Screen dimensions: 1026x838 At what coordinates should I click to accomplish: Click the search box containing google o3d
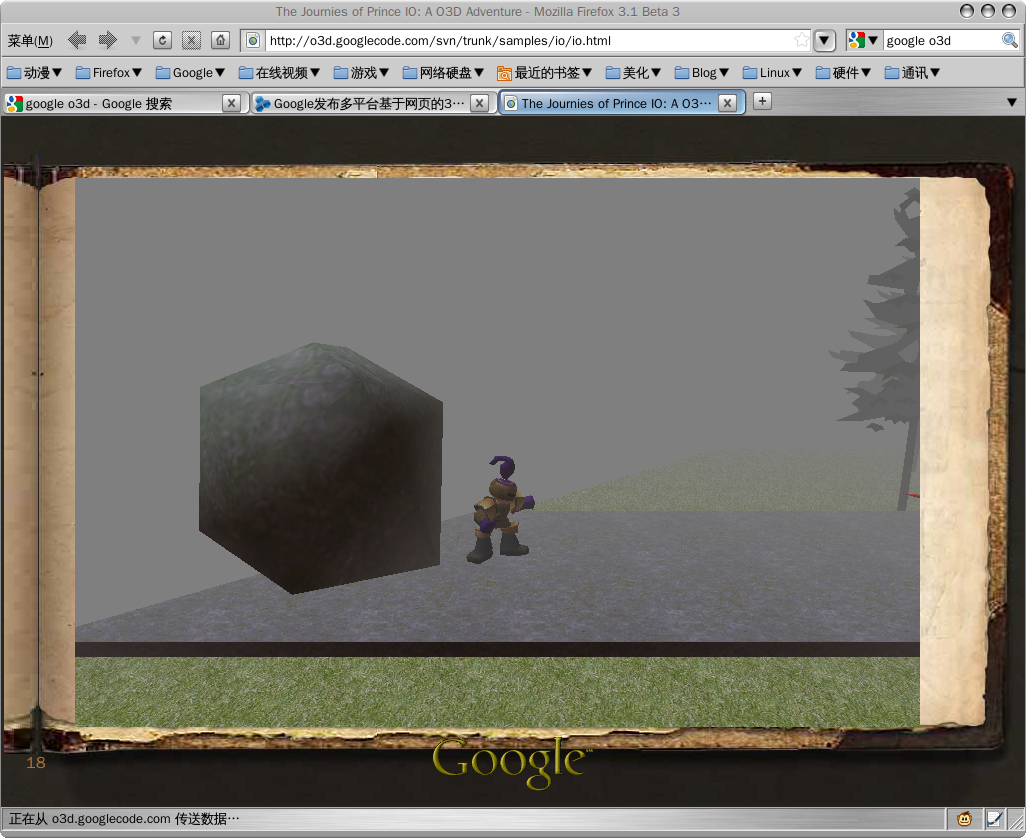(941, 41)
